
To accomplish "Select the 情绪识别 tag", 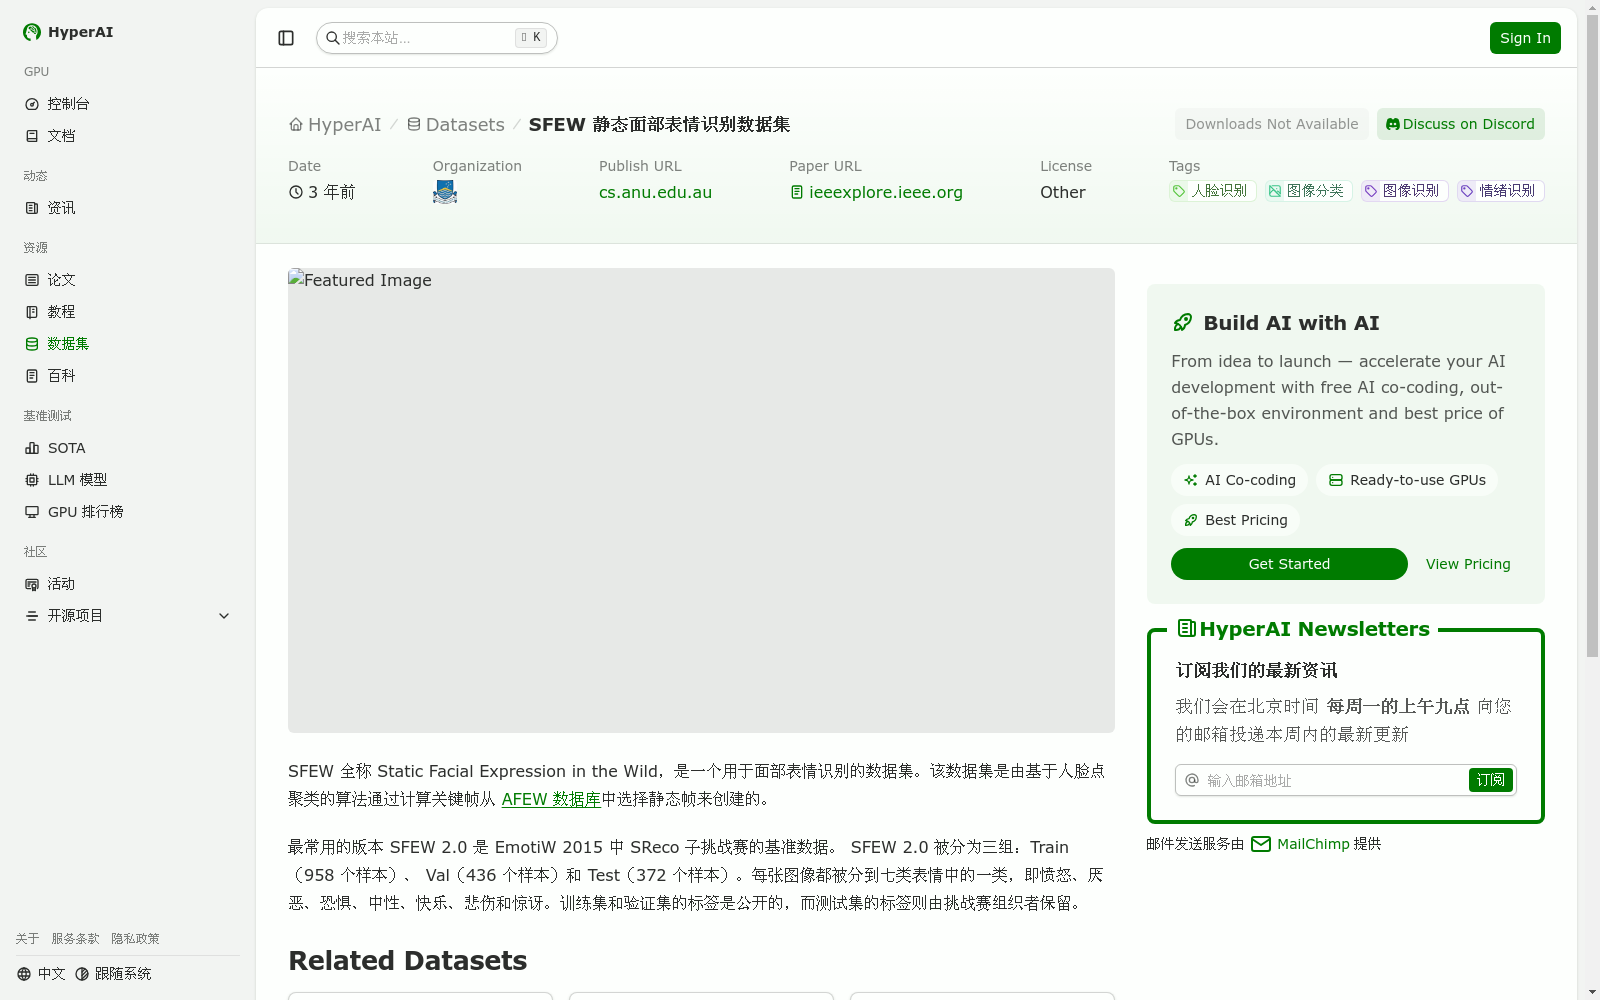I will (x=1500, y=191).
